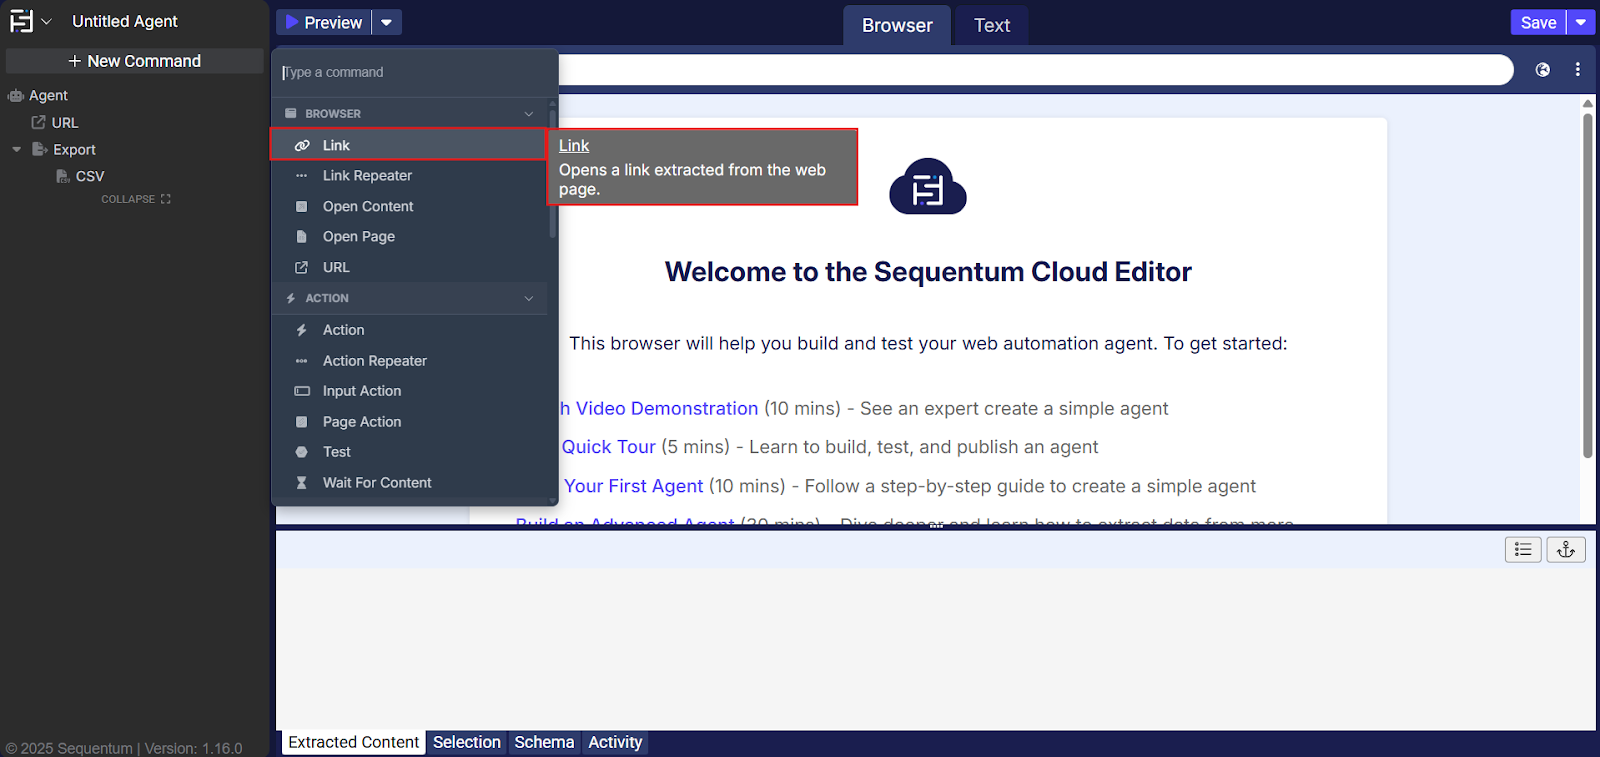Click the 'Type a command' search field
Screen dimensions: 1600x757
414,72
